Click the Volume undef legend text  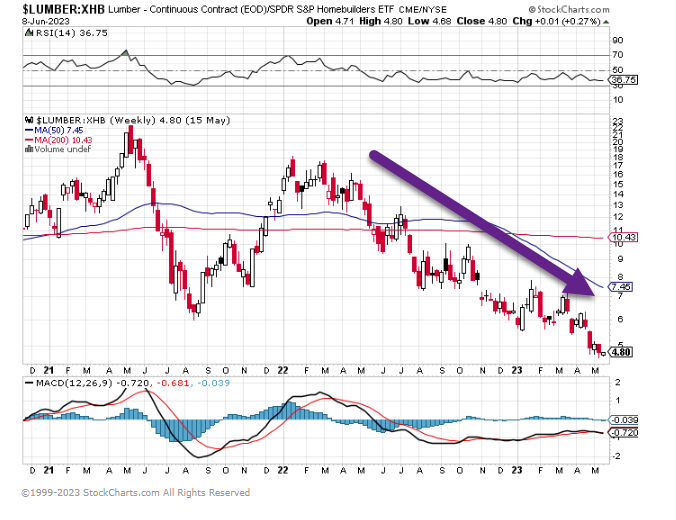pyautogui.click(x=63, y=149)
